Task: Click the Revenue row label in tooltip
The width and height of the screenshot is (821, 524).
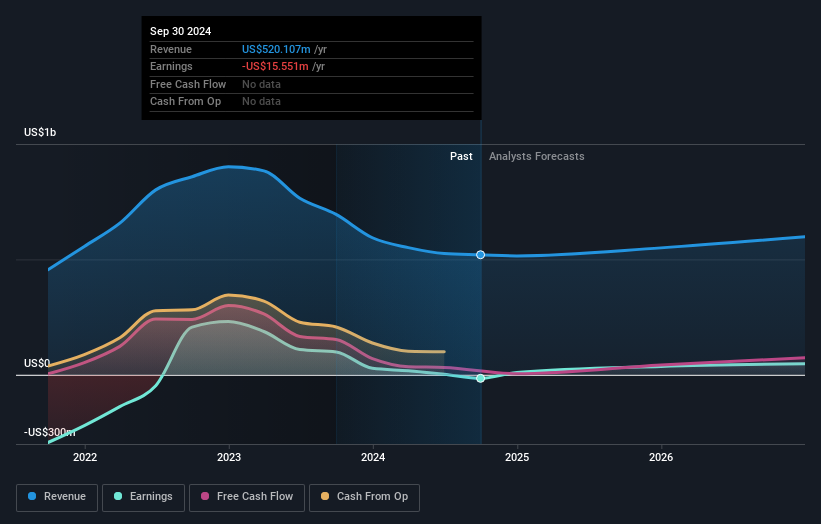Action: coord(171,49)
